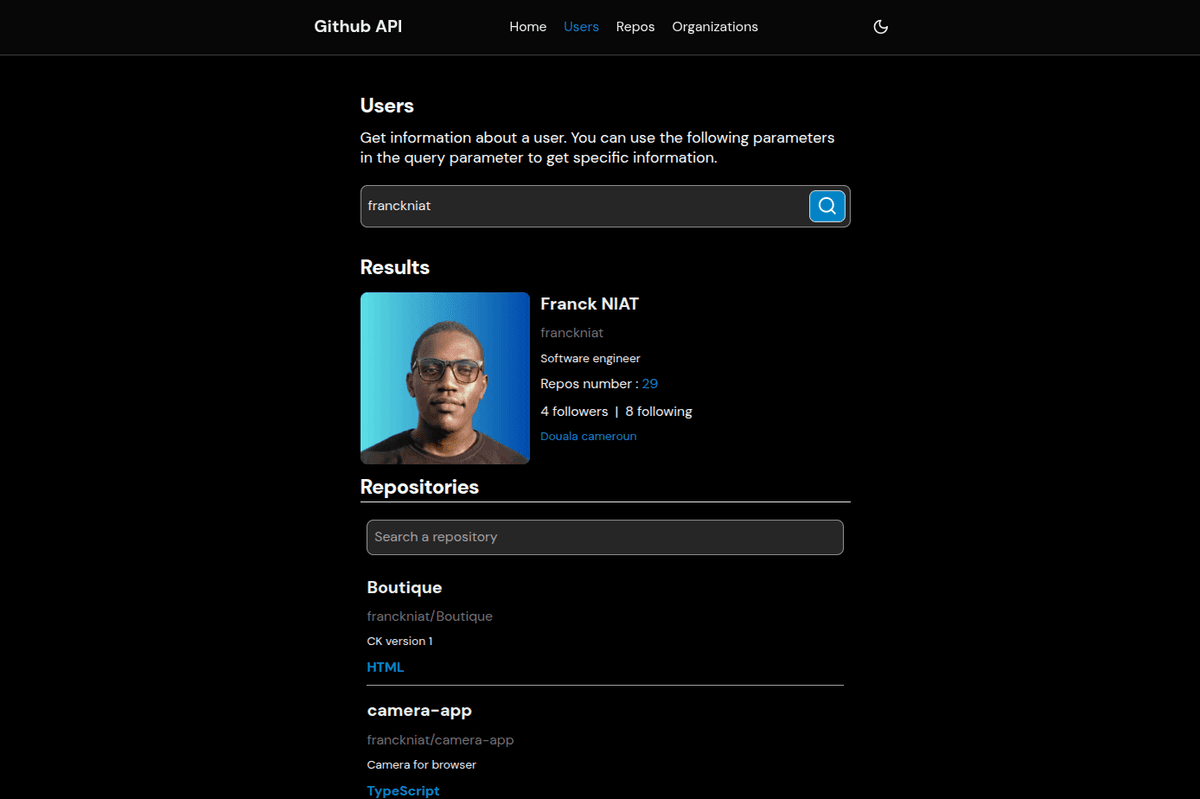Toggle dark mode with the moon icon
The width and height of the screenshot is (1200, 799).
coord(881,27)
